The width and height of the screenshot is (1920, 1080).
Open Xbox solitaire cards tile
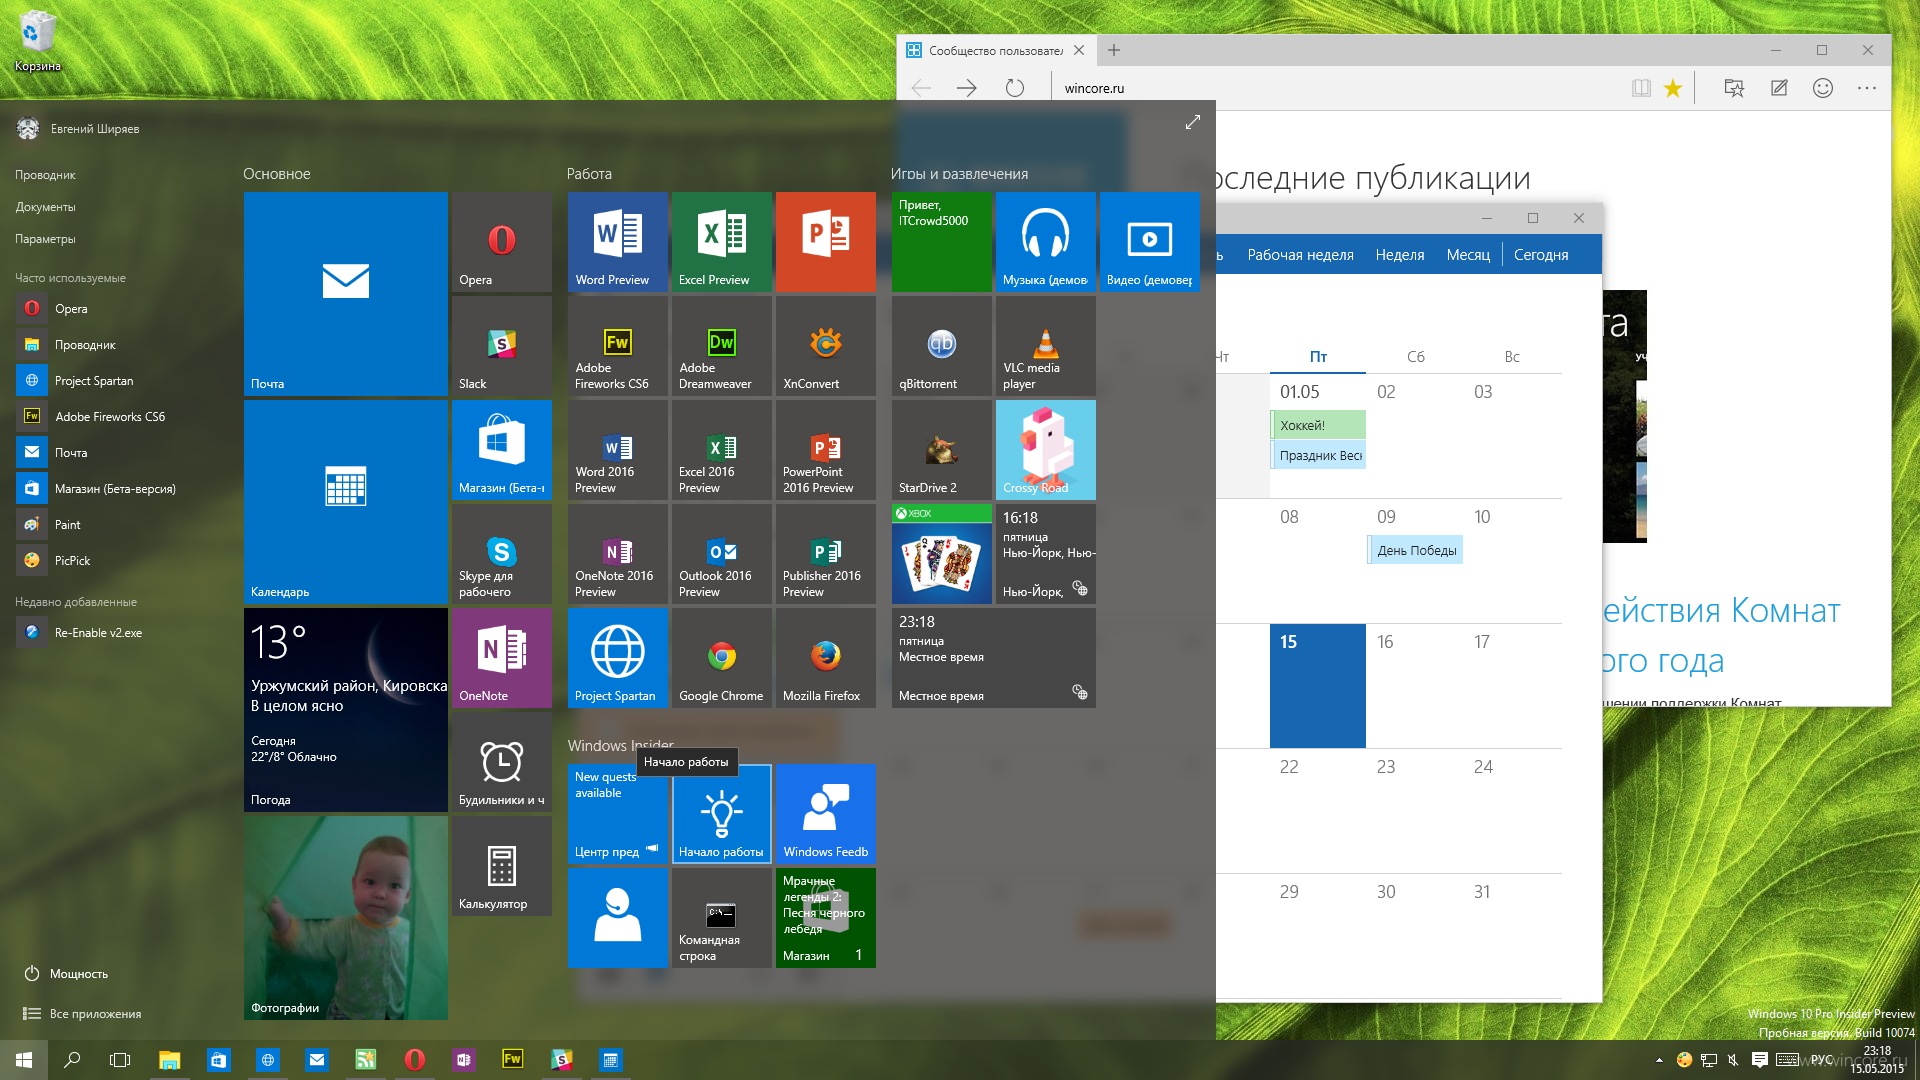pos(941,554)
